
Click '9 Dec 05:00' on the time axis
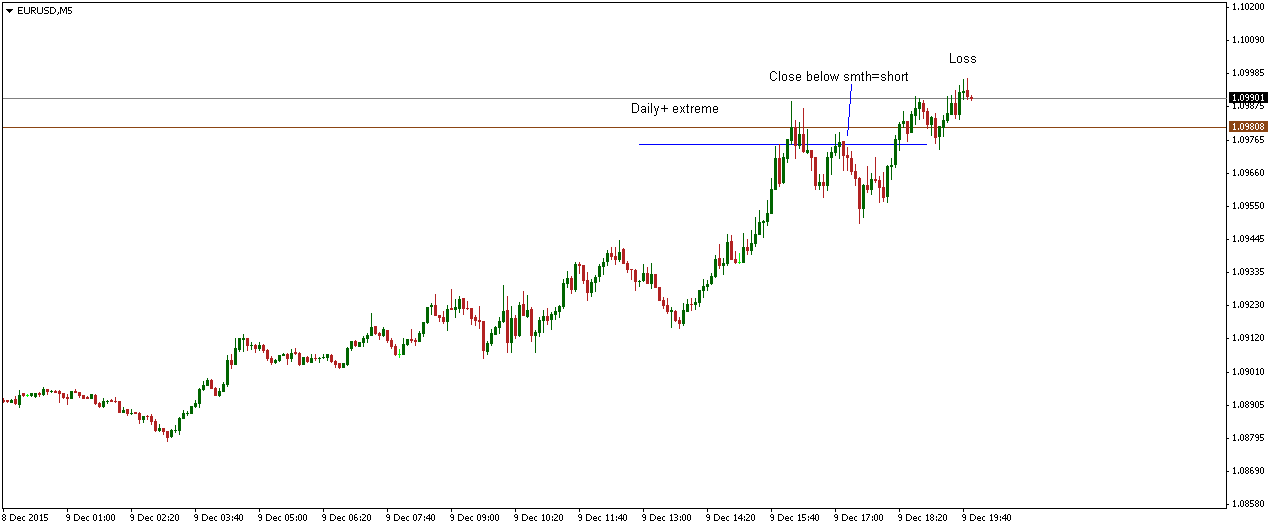[x=283, y=518]
